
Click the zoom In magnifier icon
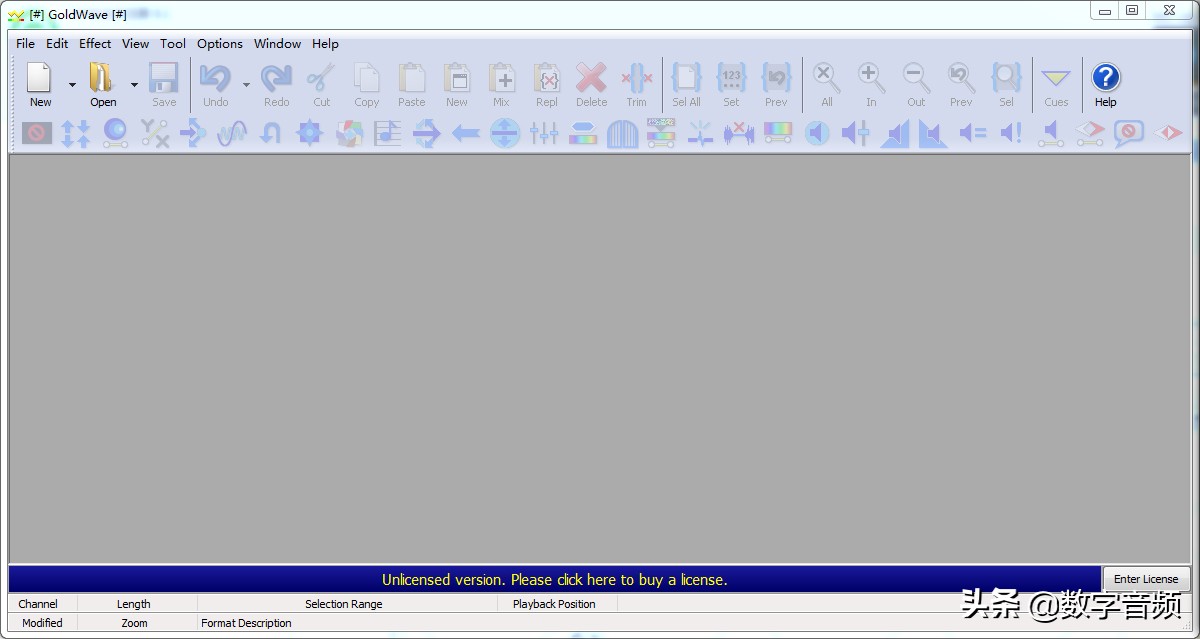871,84
